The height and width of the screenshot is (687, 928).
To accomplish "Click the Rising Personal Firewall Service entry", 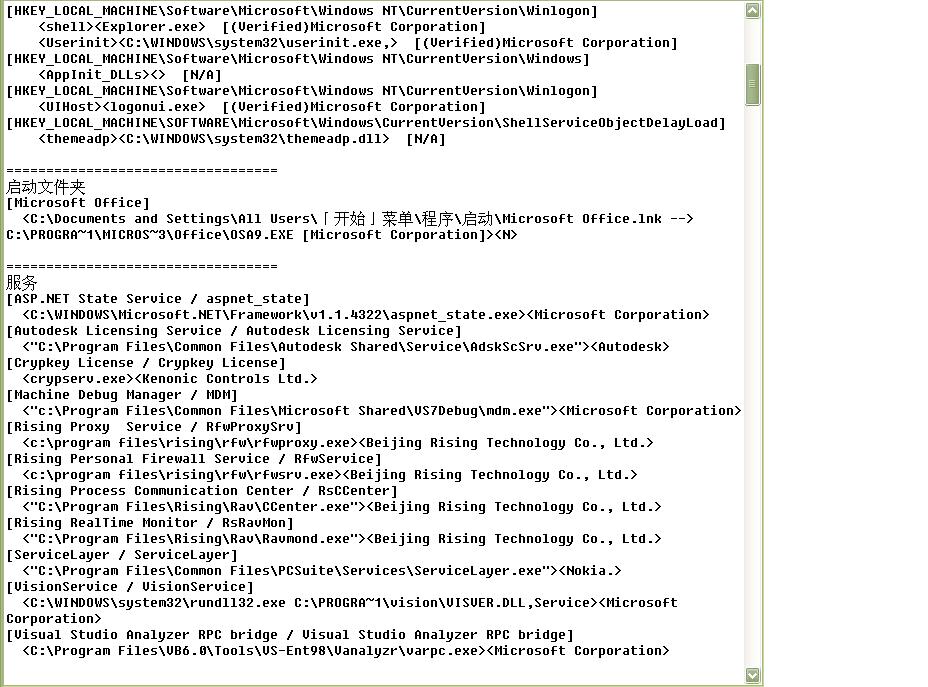I will pyautogui.click(x=194, y=459).
